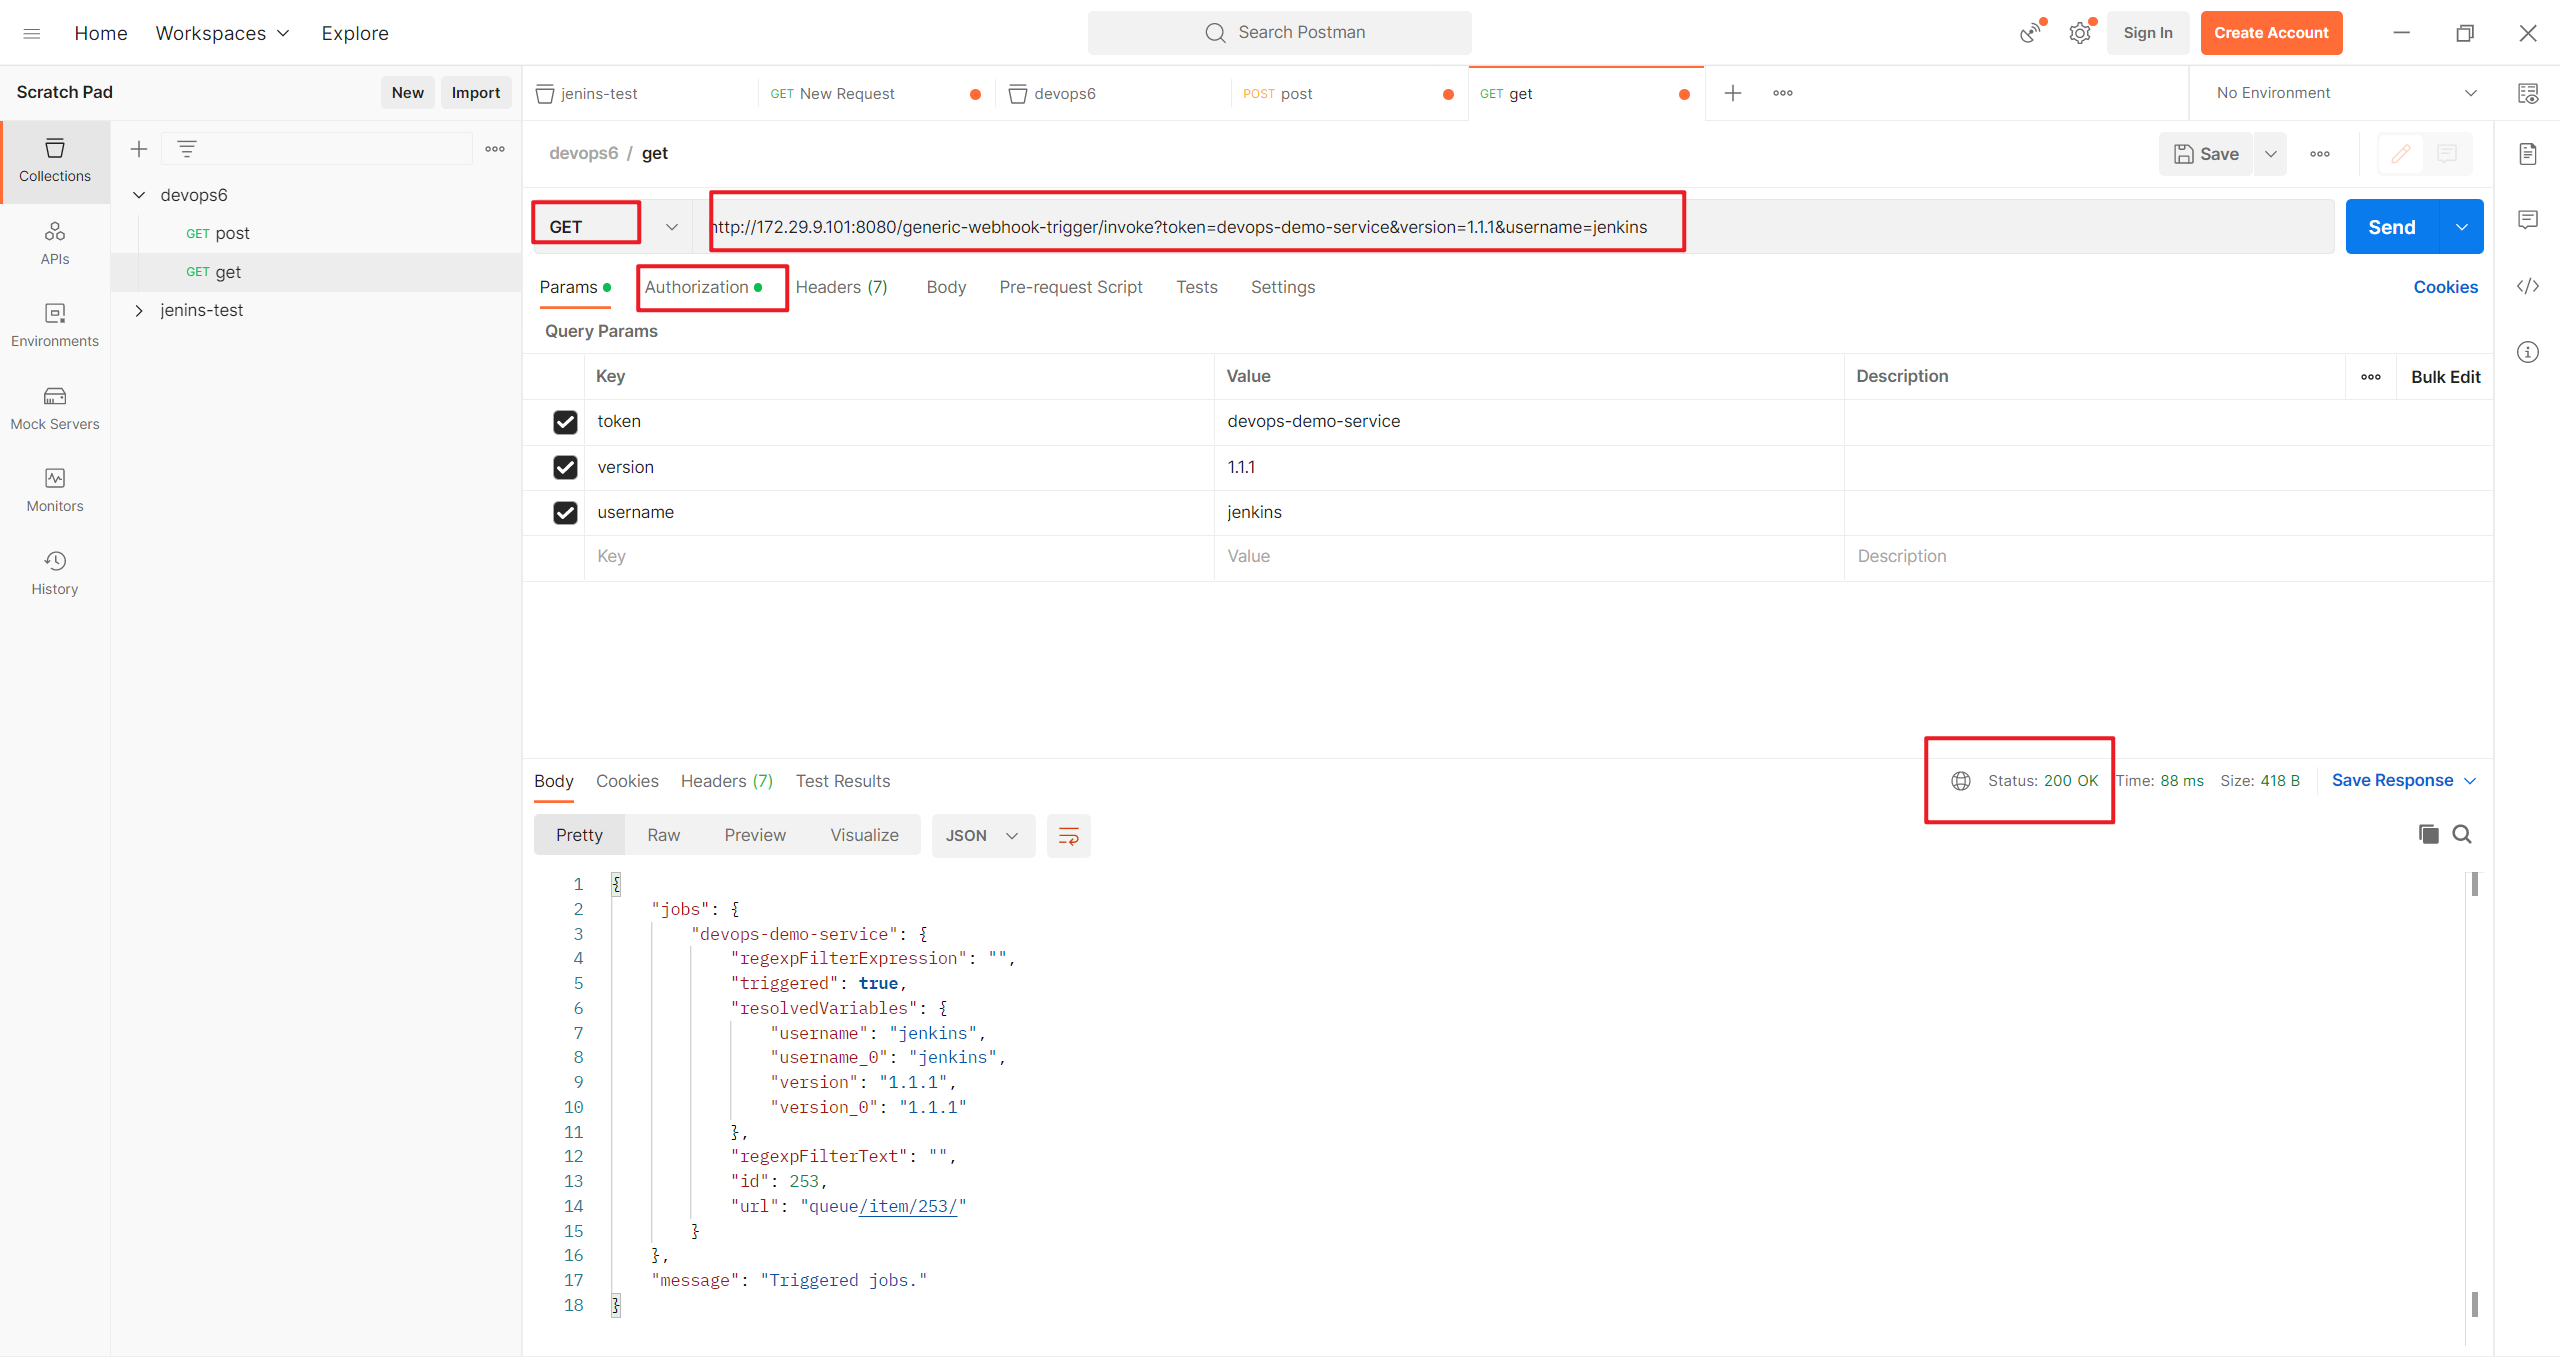Viewport: 2560px width, 1360px height.
Task: Click the New button
Action: (407, 93)
